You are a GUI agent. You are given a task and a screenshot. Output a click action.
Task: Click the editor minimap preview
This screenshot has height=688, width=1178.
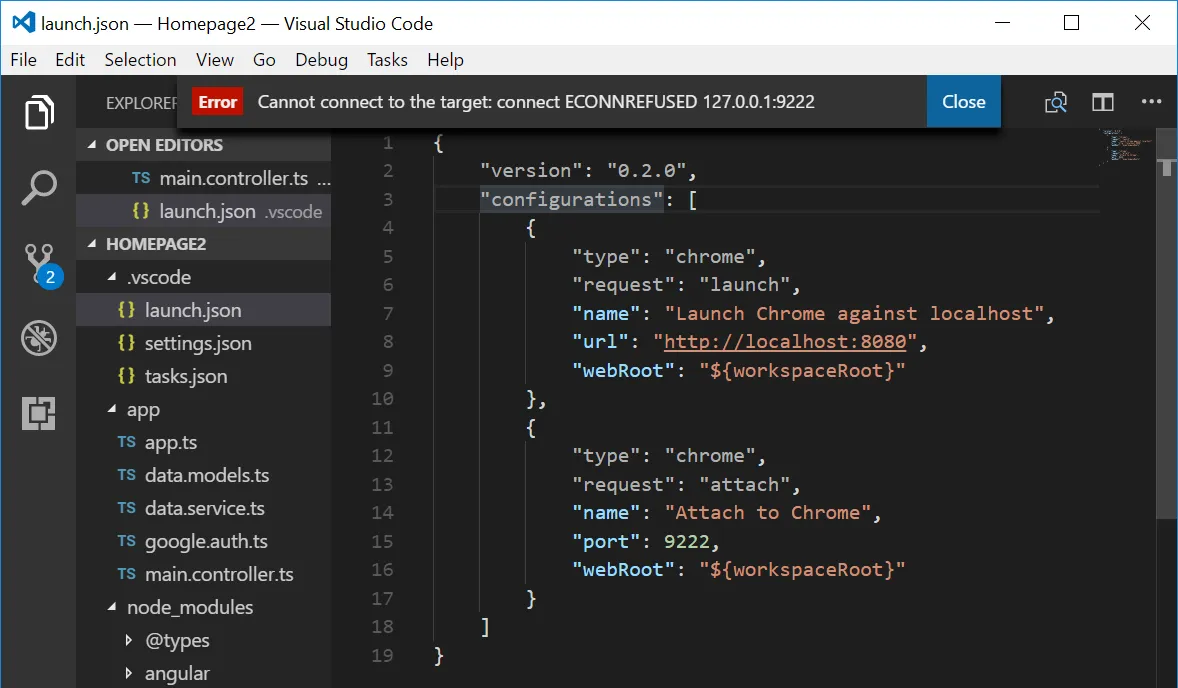1126,146
